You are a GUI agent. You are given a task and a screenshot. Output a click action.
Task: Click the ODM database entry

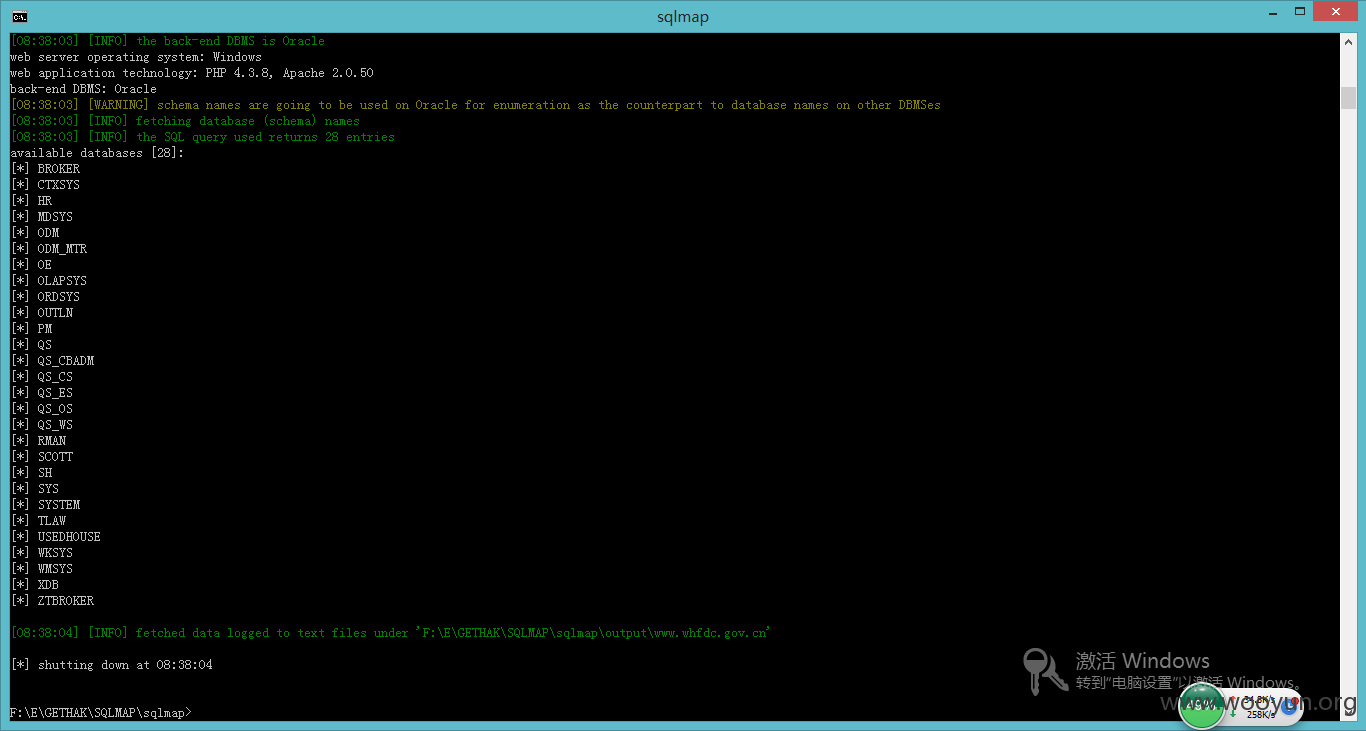[35, 233]
